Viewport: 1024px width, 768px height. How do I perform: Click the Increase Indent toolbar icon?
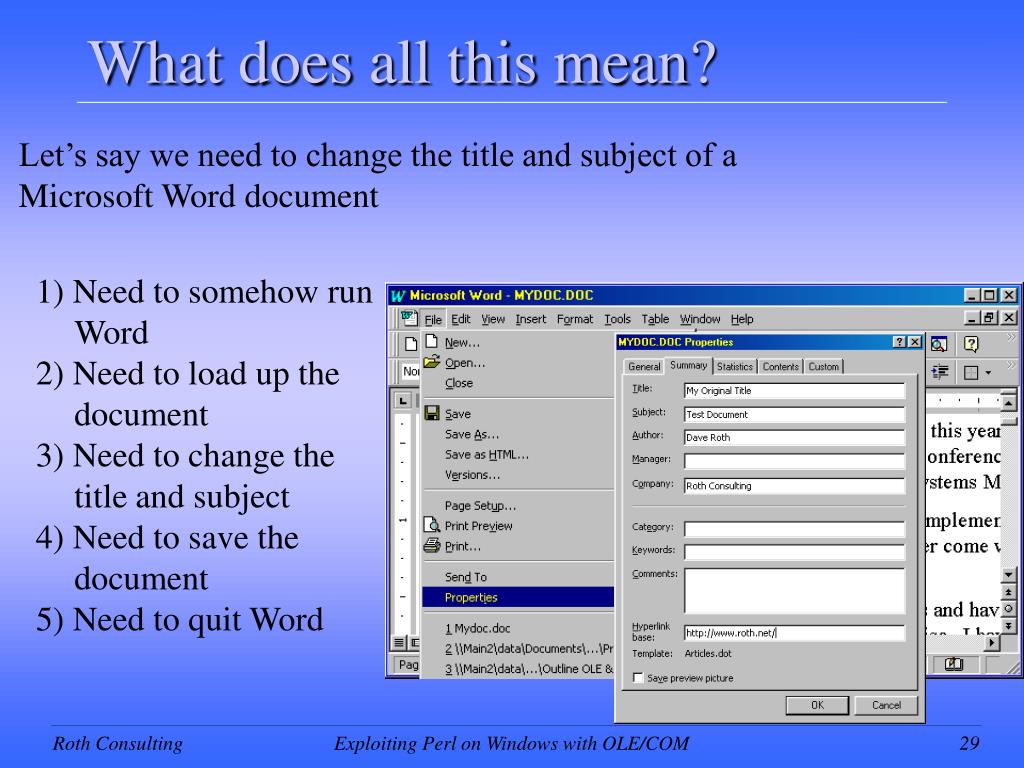pos(939,372)
